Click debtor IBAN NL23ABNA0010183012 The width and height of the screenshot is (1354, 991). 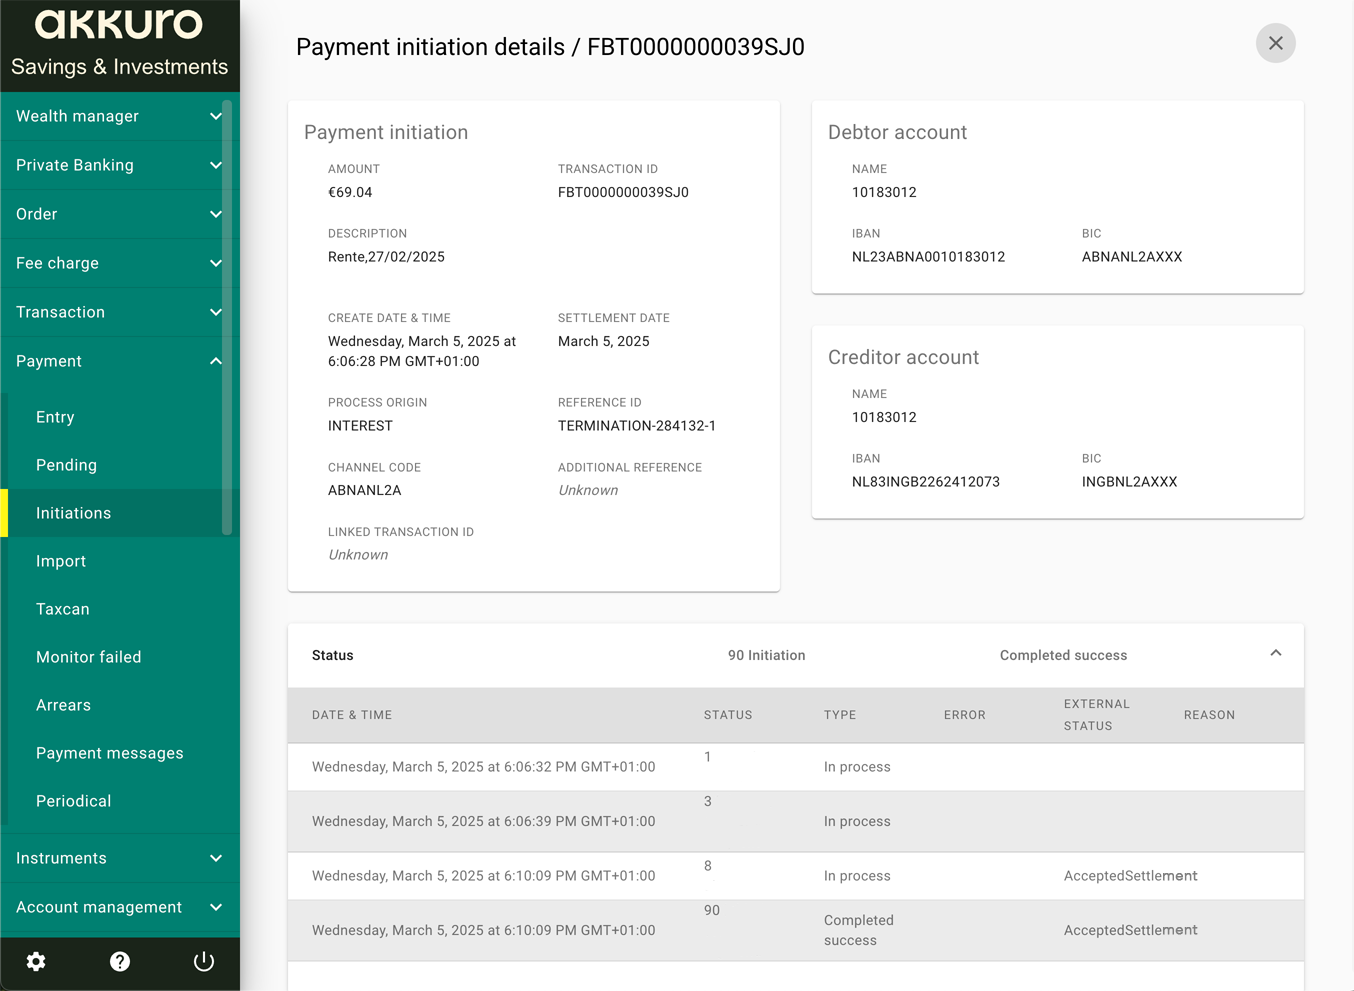point(928,257)
